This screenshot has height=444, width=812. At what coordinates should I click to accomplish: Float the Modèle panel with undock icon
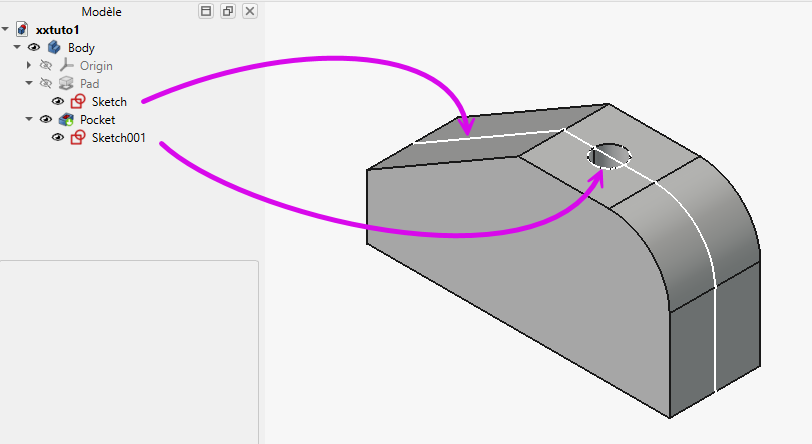pos(228,11)
